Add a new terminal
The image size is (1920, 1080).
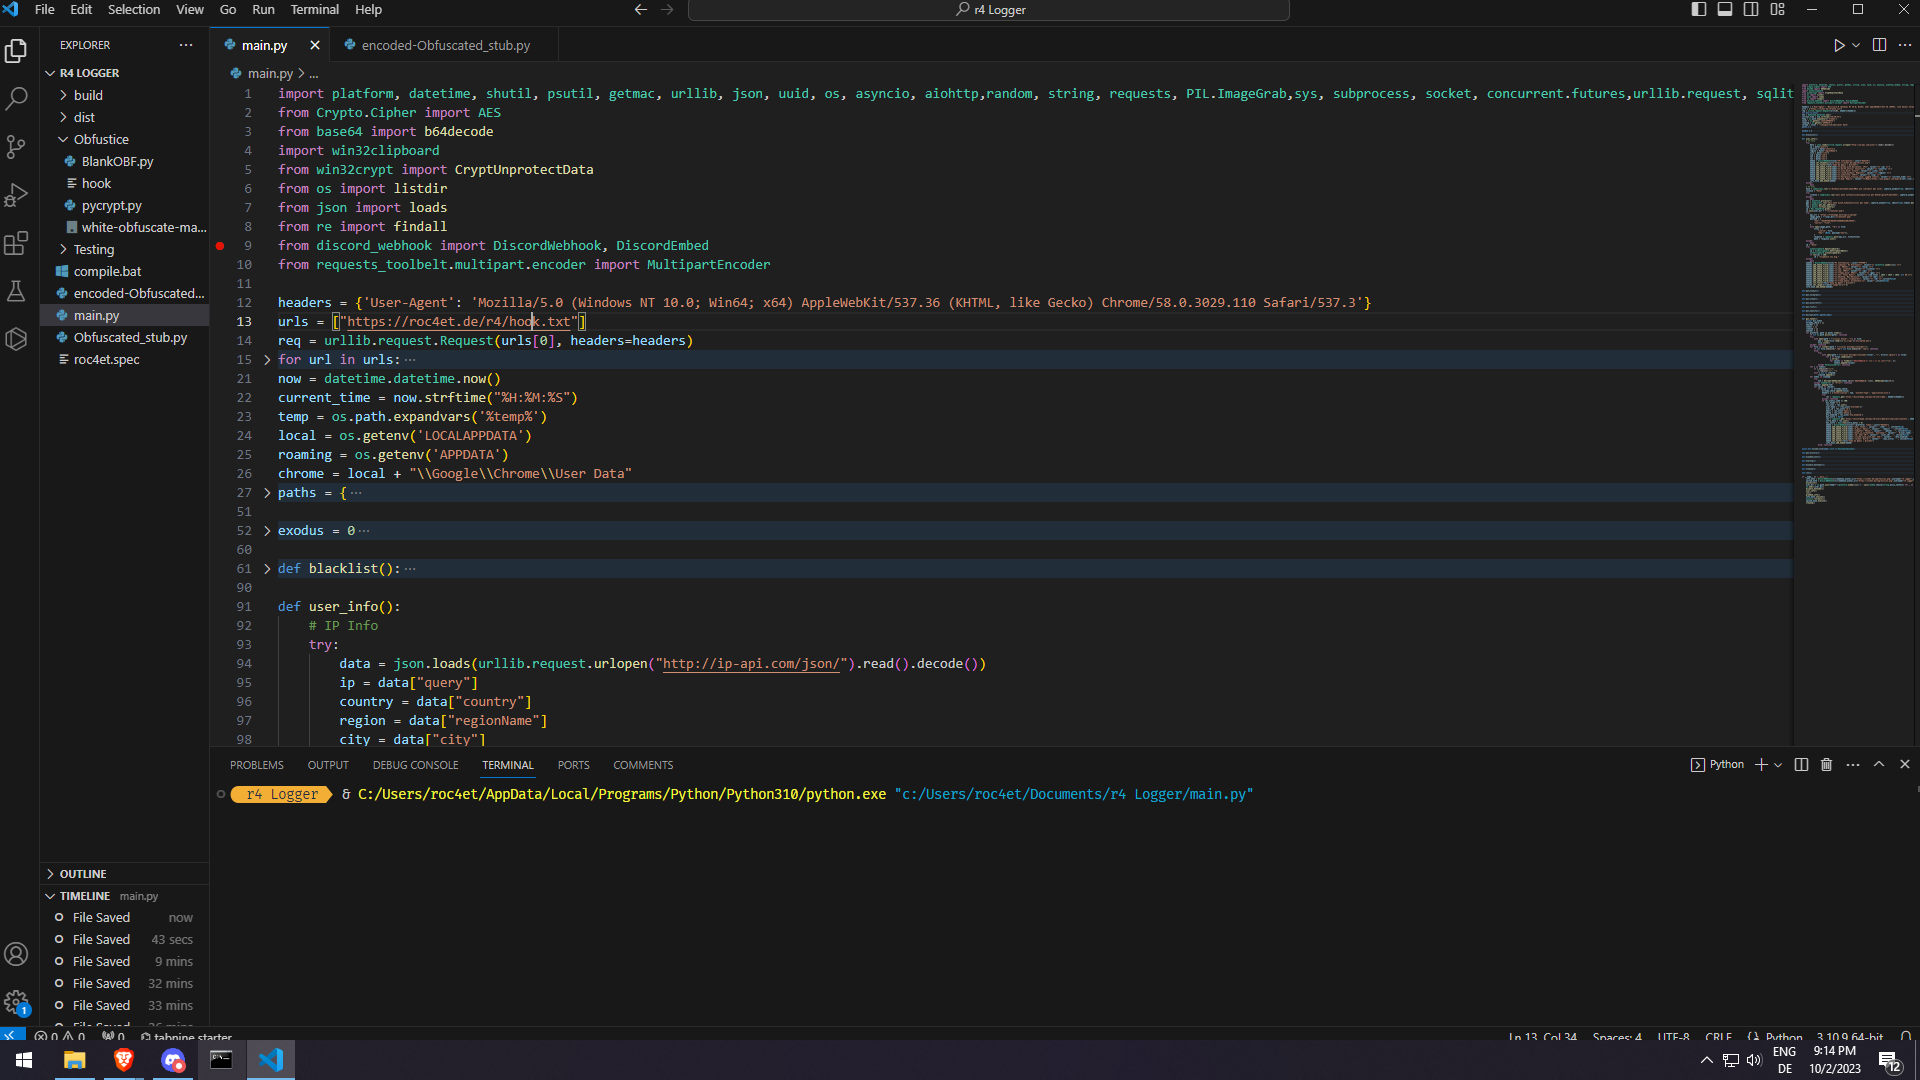[x=1761, y=765]
